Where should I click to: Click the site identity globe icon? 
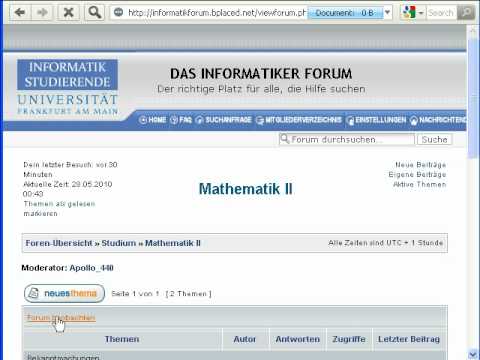pyautogui.click(x=118, y=13)
